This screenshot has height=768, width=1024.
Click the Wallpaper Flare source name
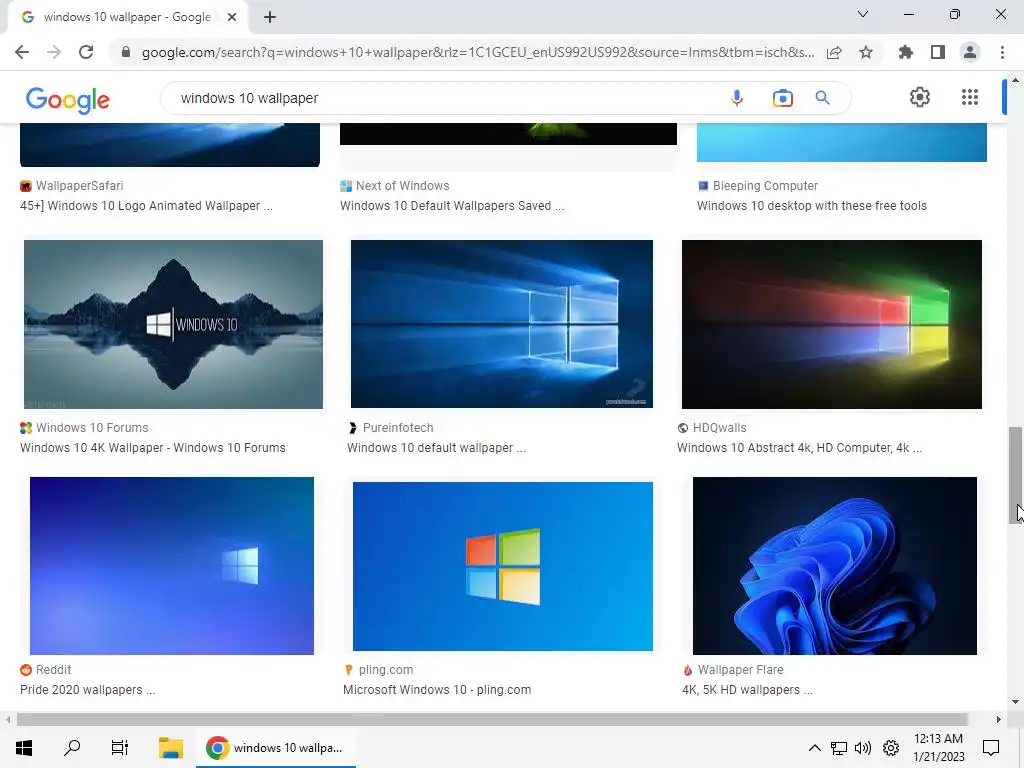(x=740, y=669)
